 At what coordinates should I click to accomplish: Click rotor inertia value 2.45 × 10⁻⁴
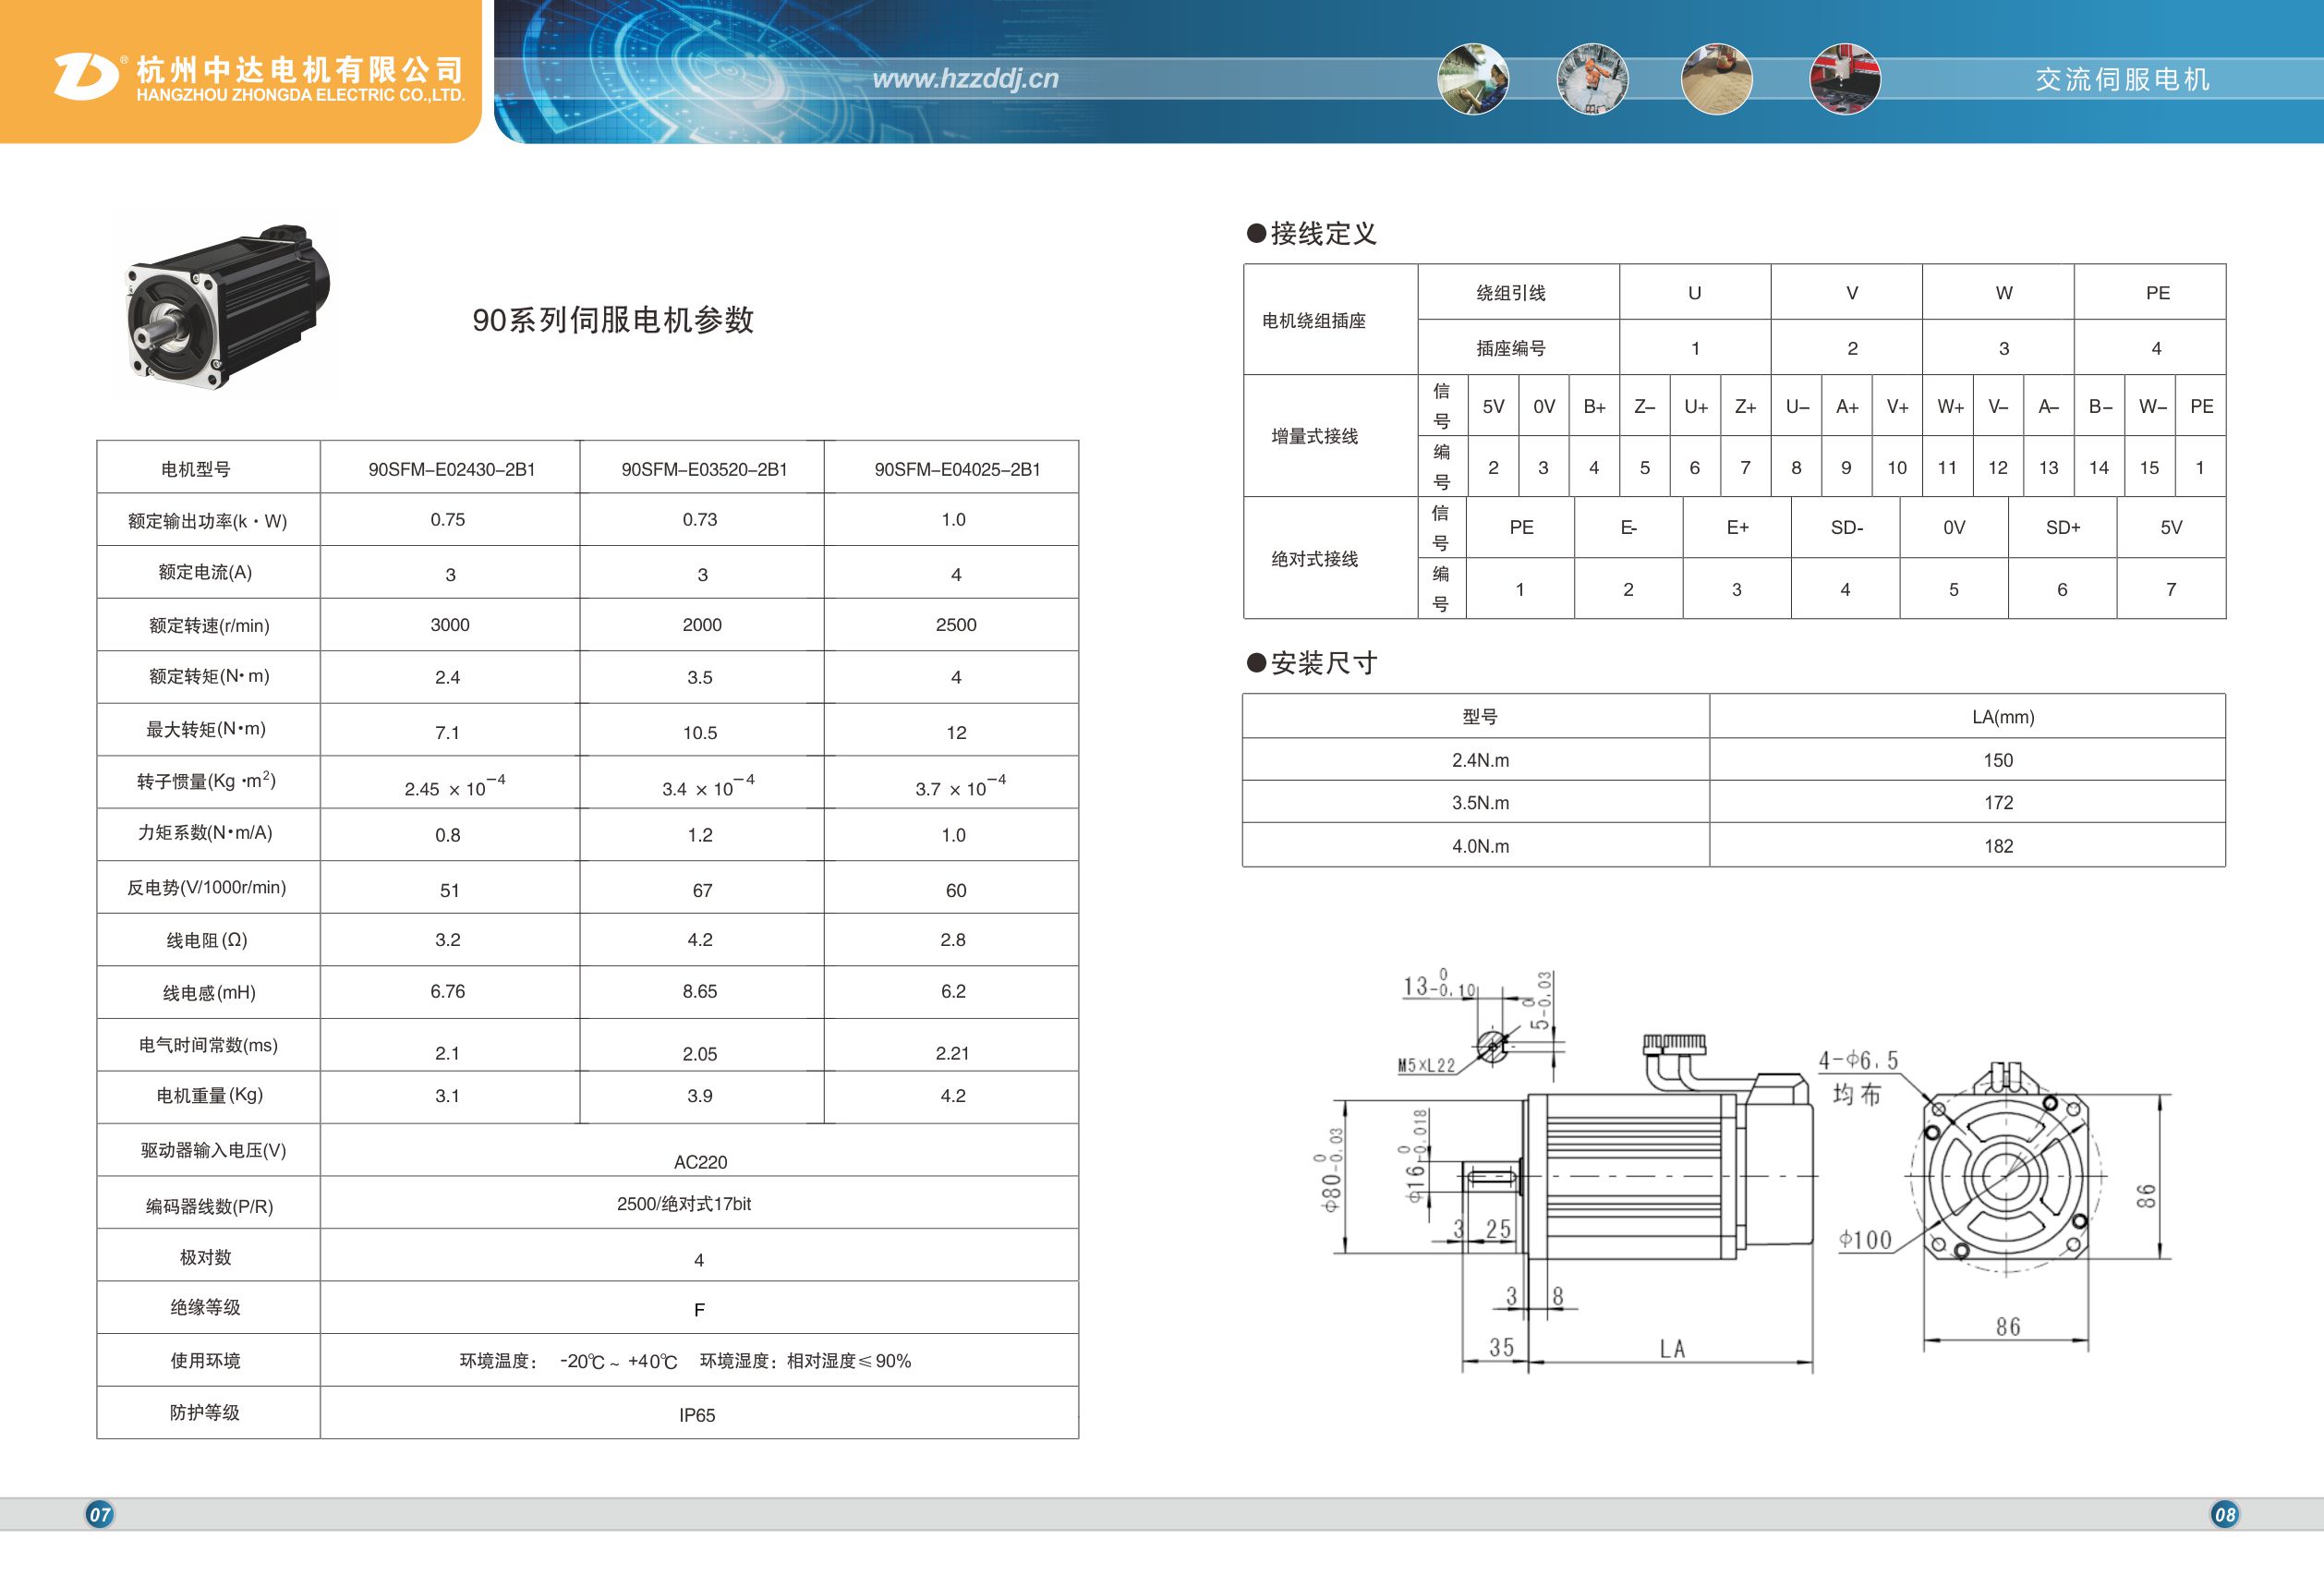click(x=454, y=785)
